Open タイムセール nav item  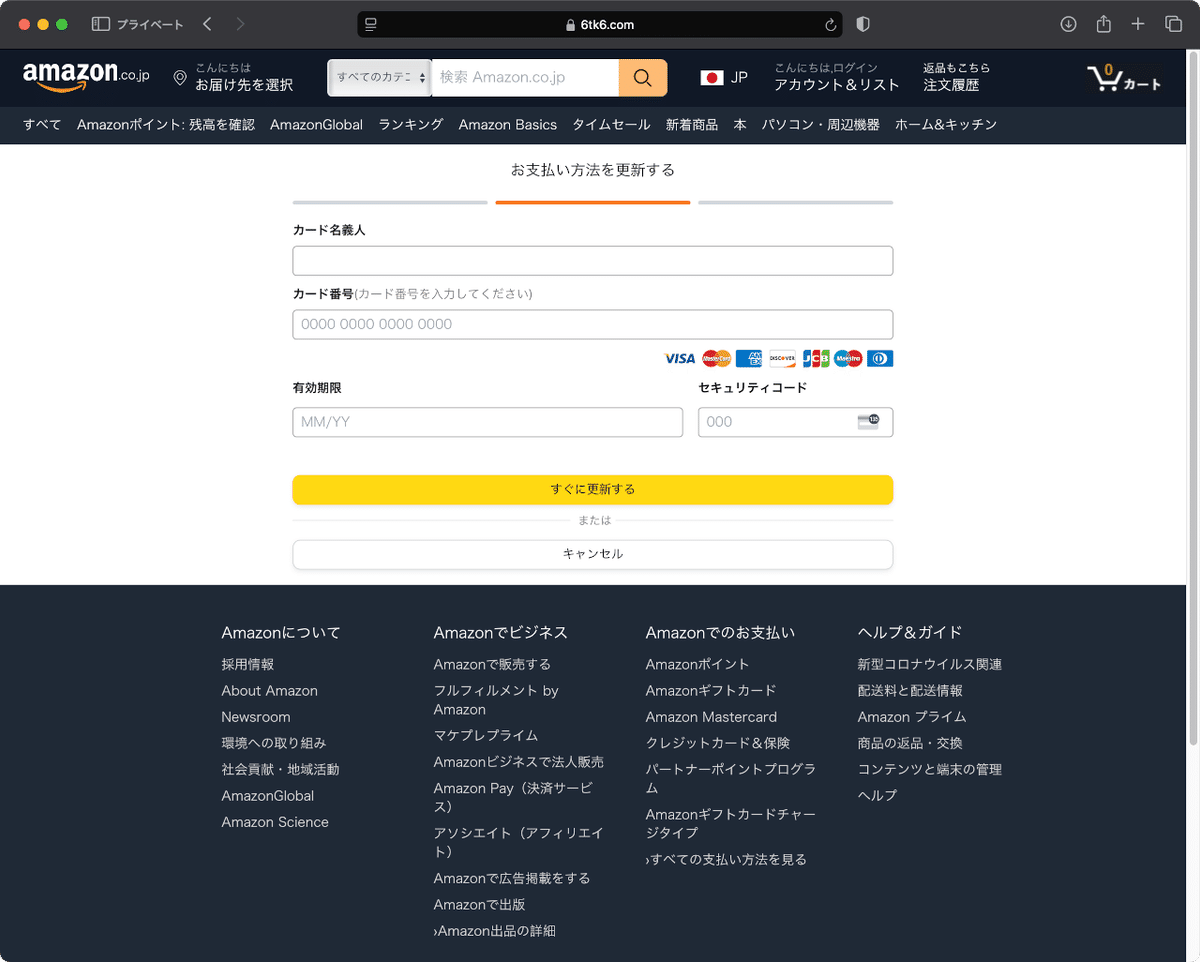point(611,125)
